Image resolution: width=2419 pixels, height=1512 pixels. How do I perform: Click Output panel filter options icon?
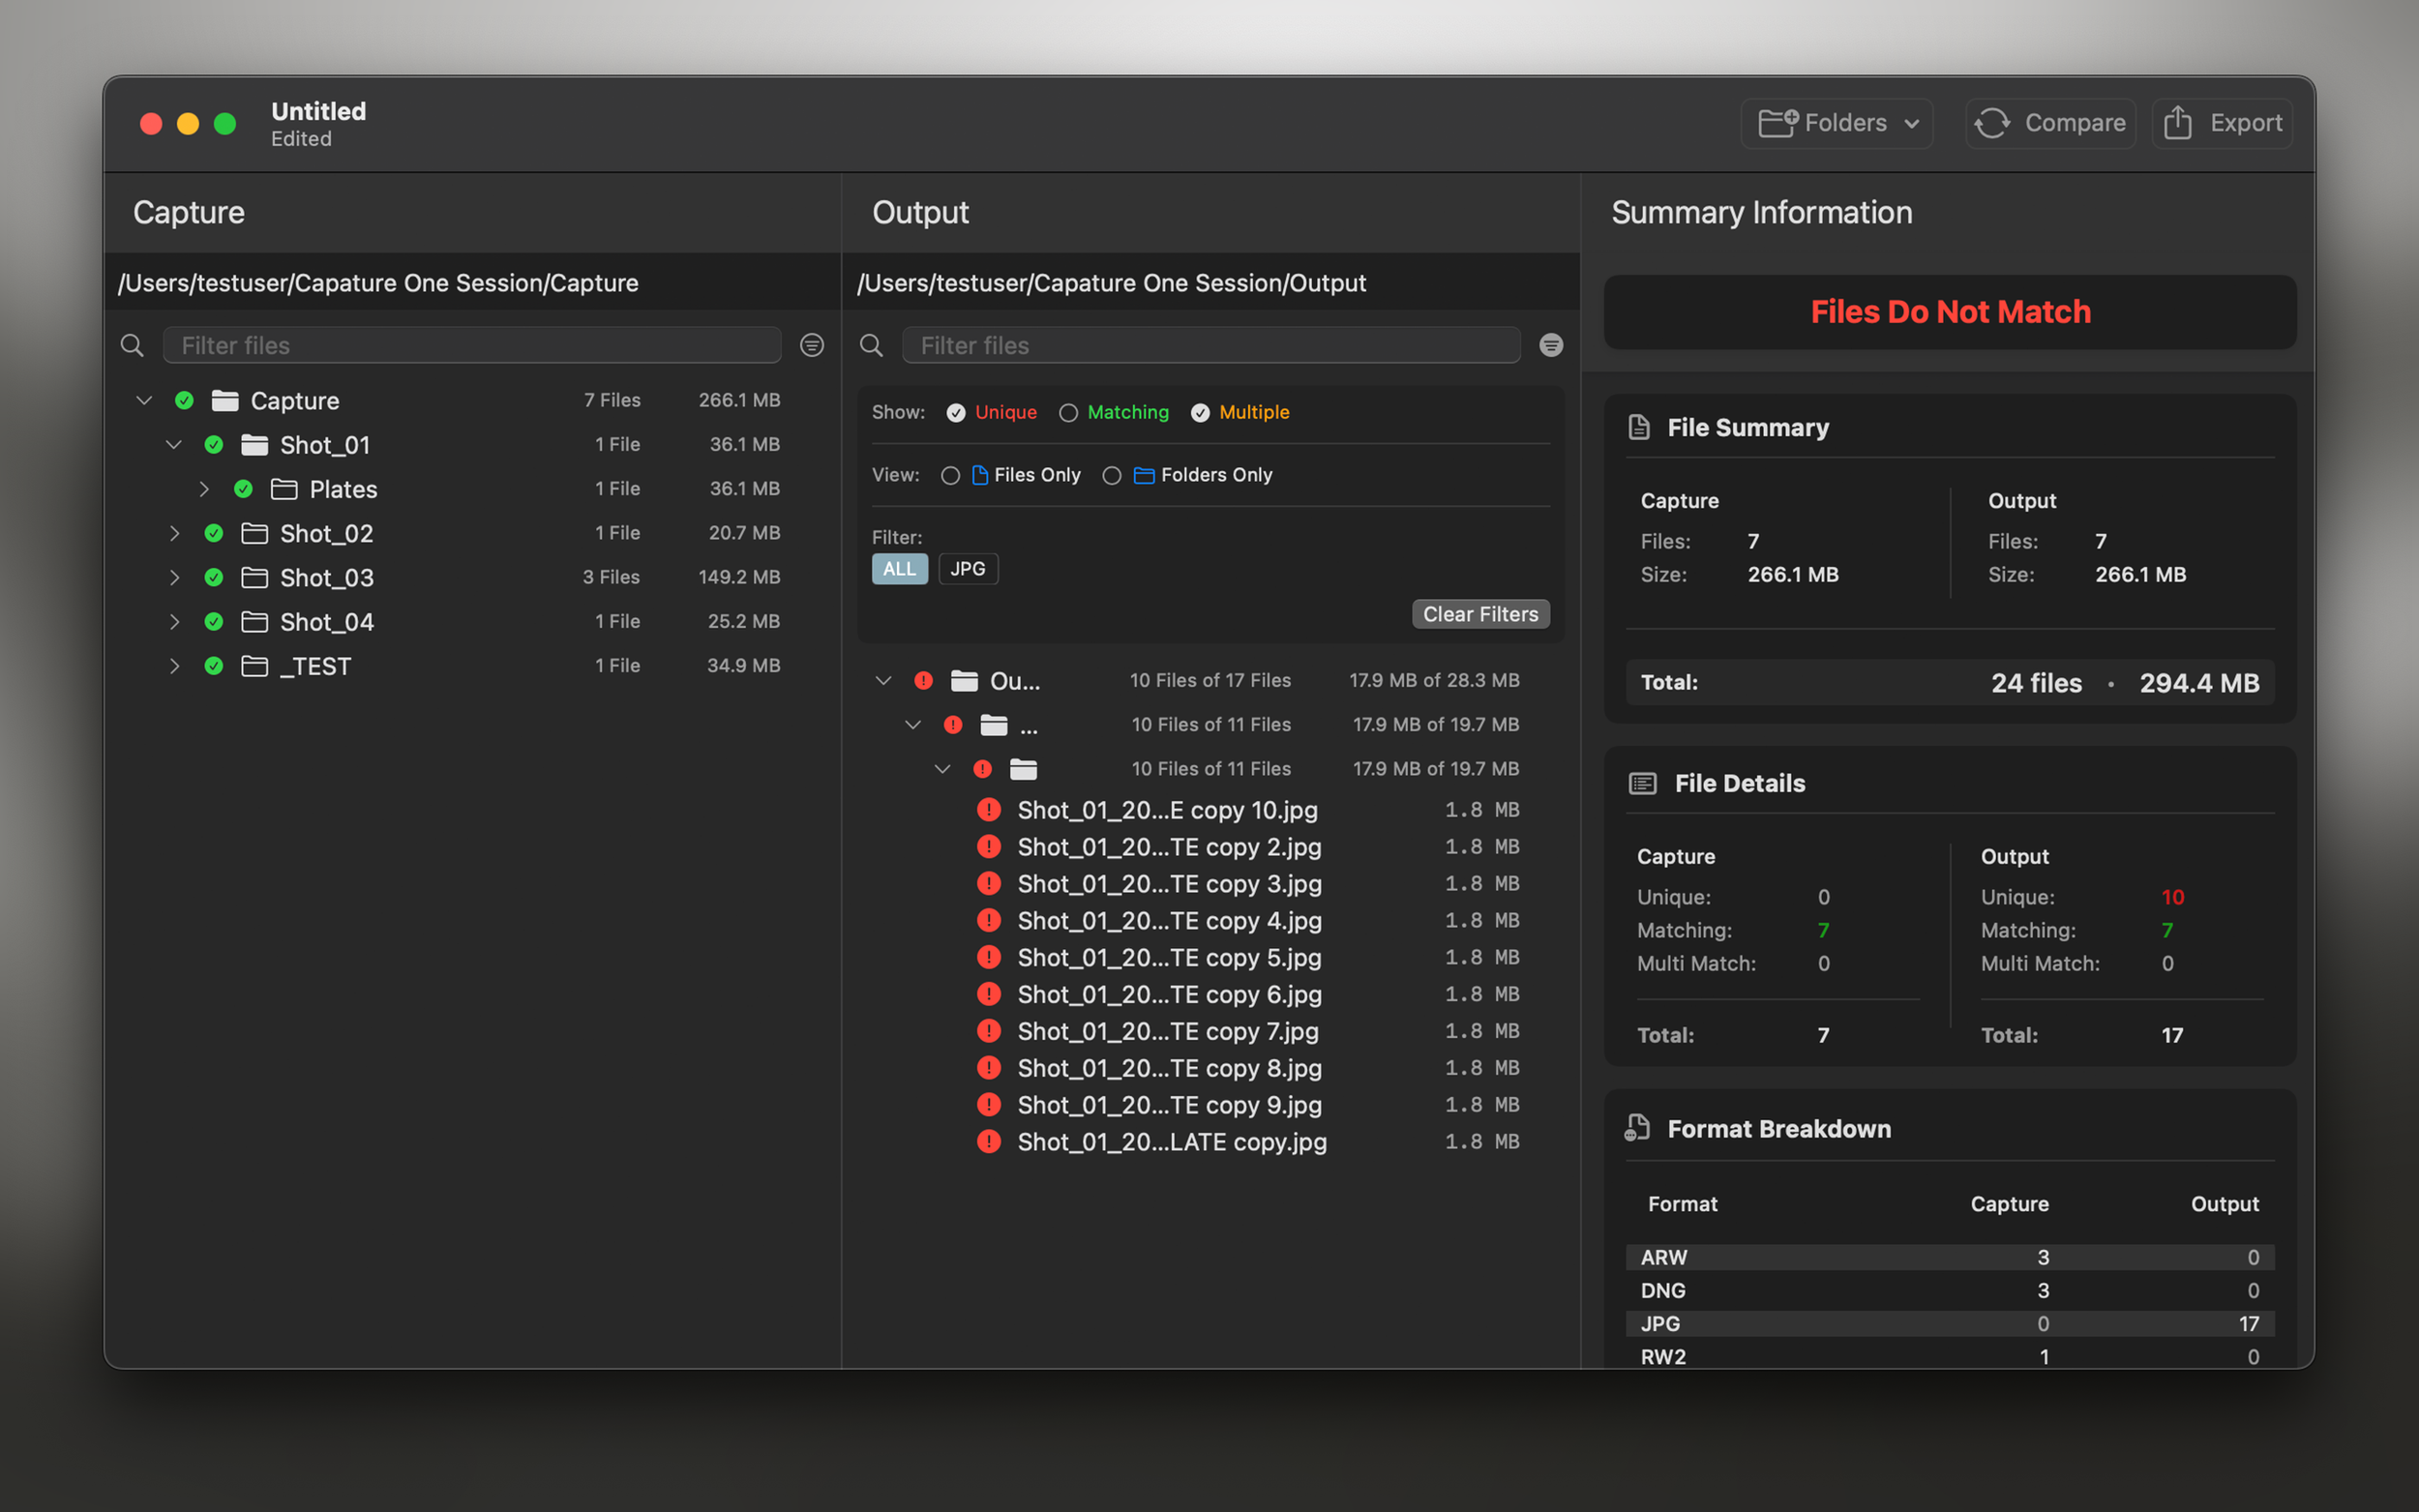click(x=1550, y=345)
